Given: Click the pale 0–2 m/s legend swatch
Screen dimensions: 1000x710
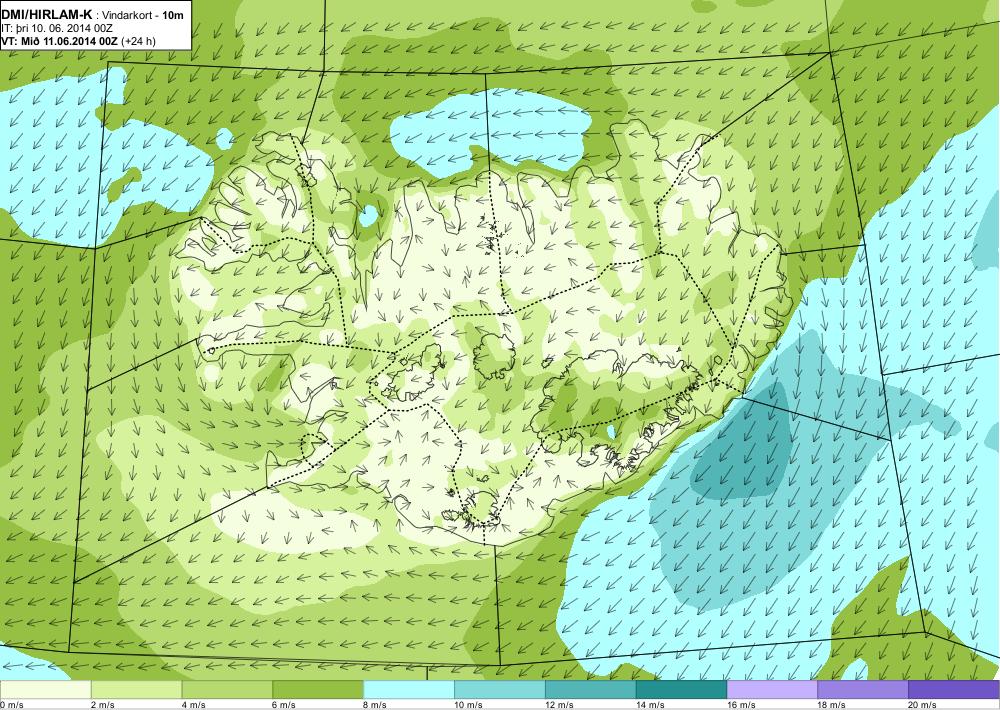Looking at the screenshot, I should (45, 690).
